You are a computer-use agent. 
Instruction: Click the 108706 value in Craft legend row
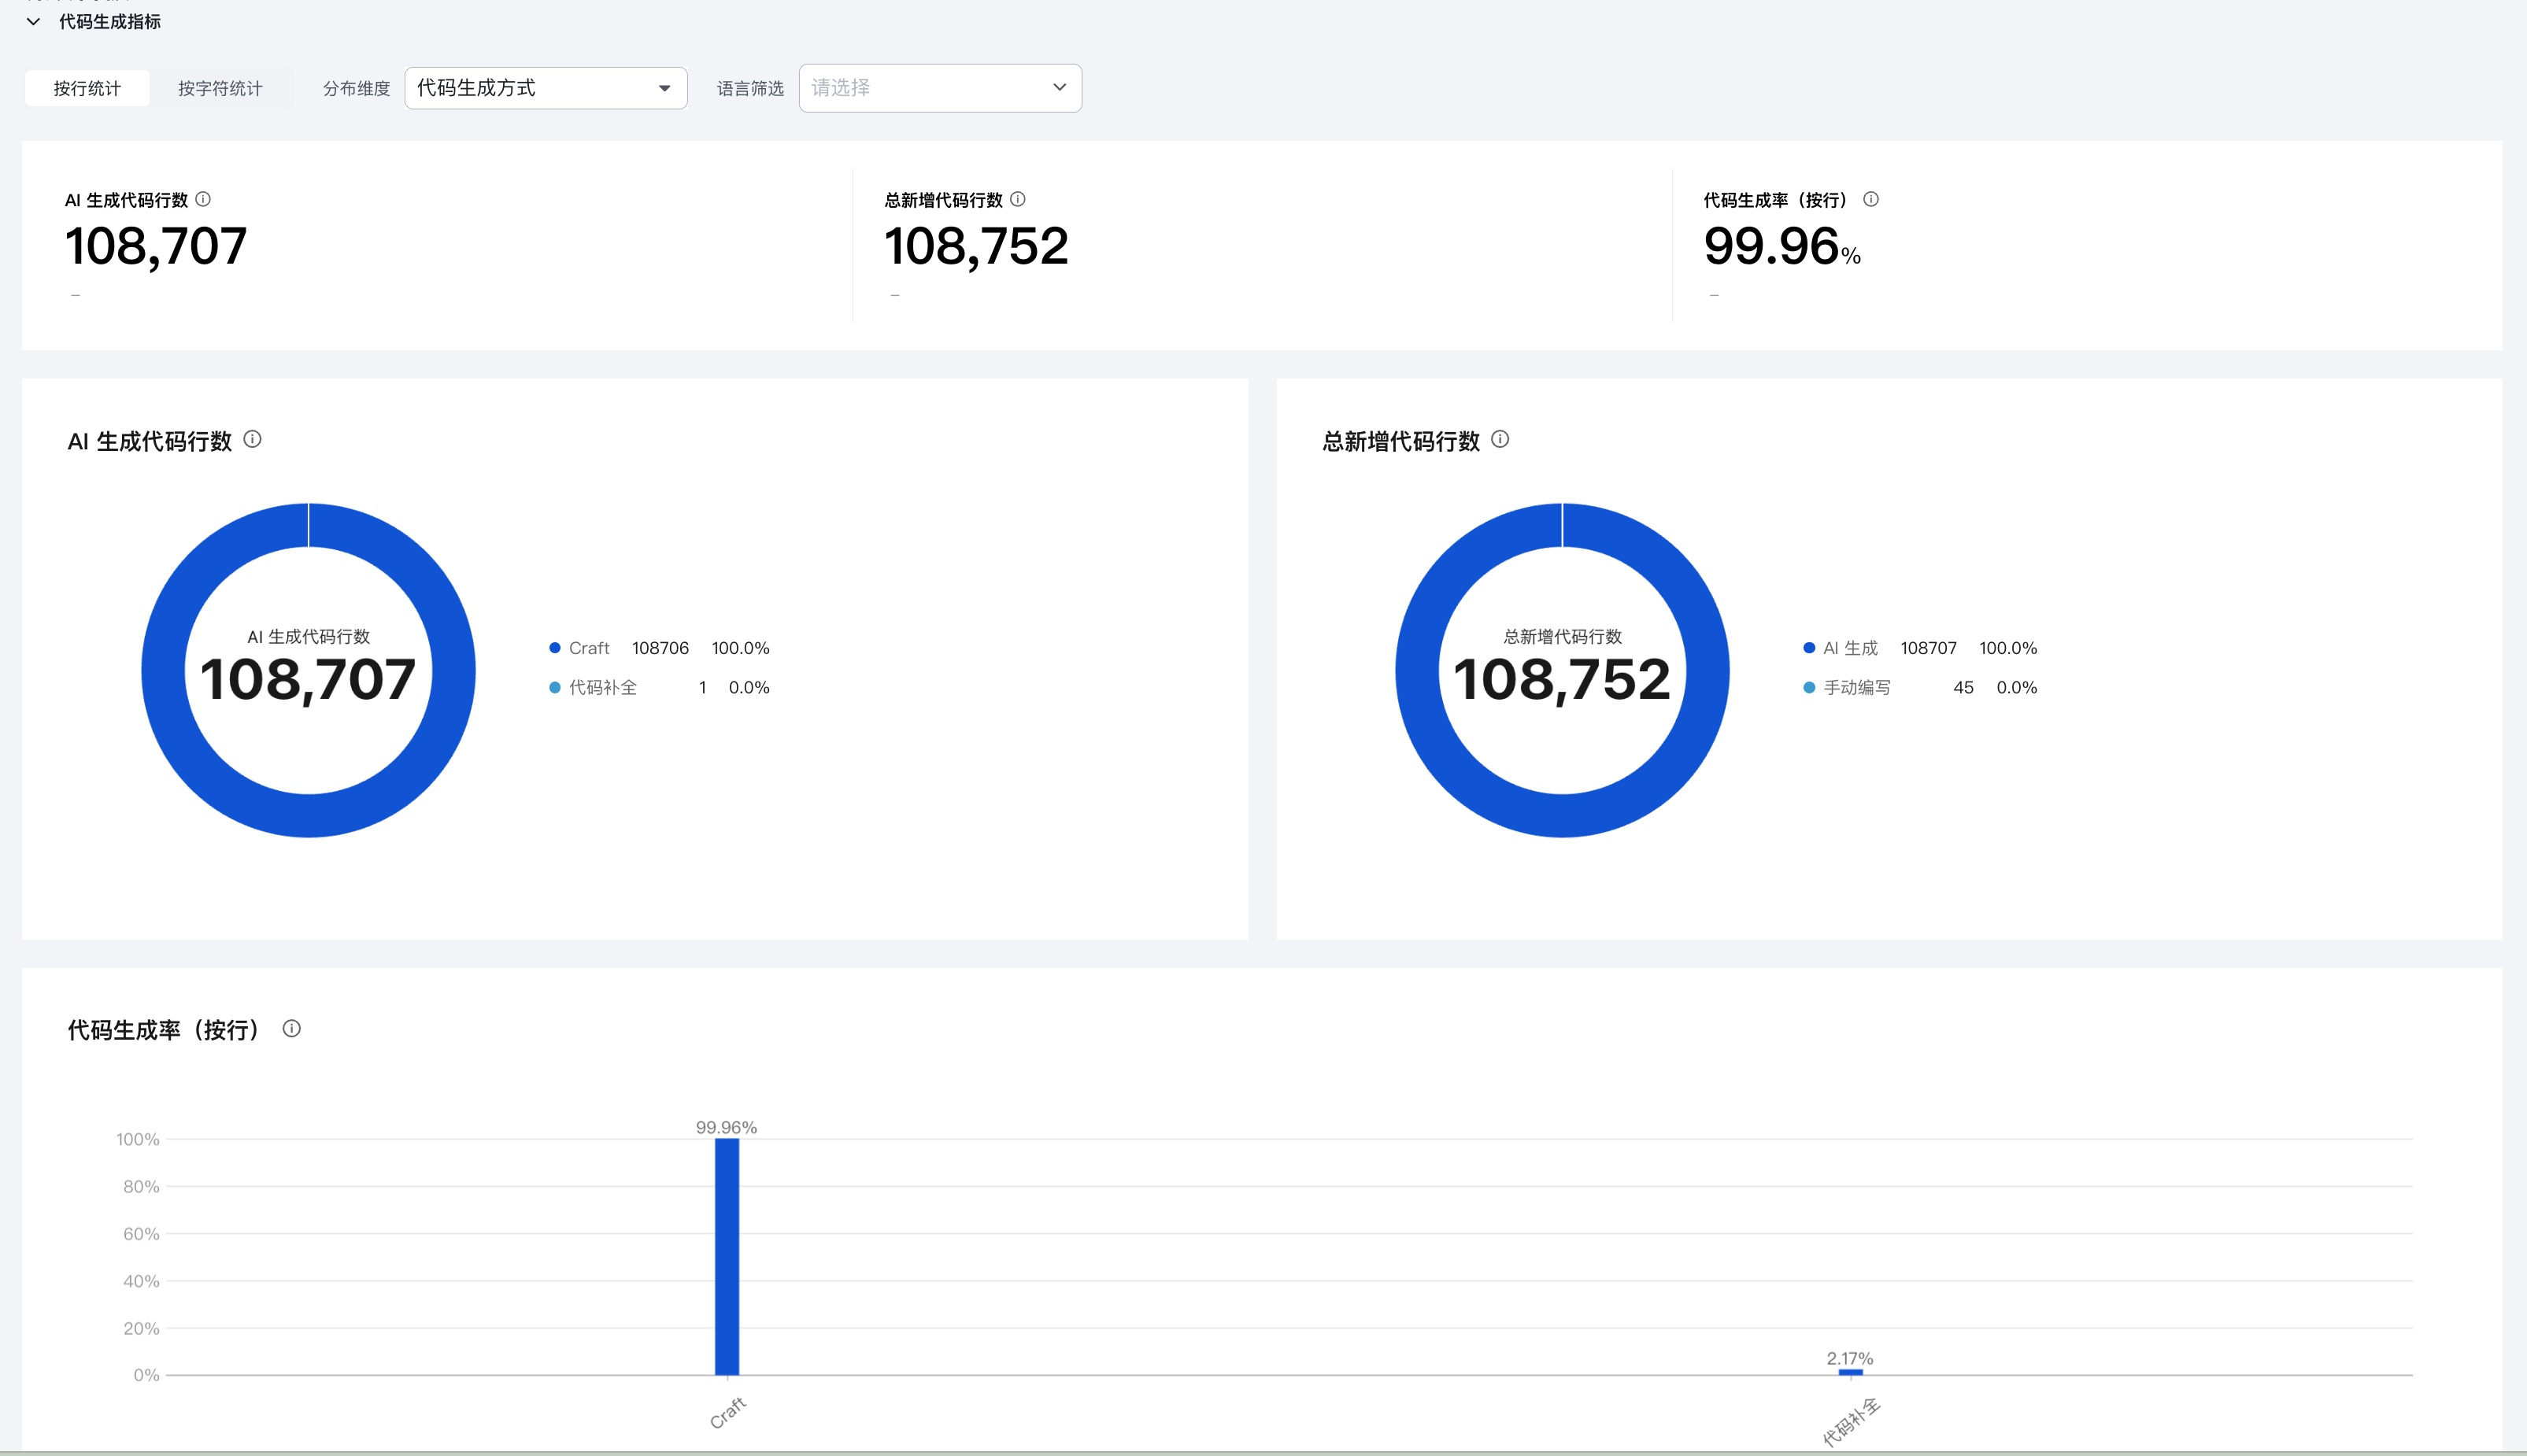click(x=660, y=648)
